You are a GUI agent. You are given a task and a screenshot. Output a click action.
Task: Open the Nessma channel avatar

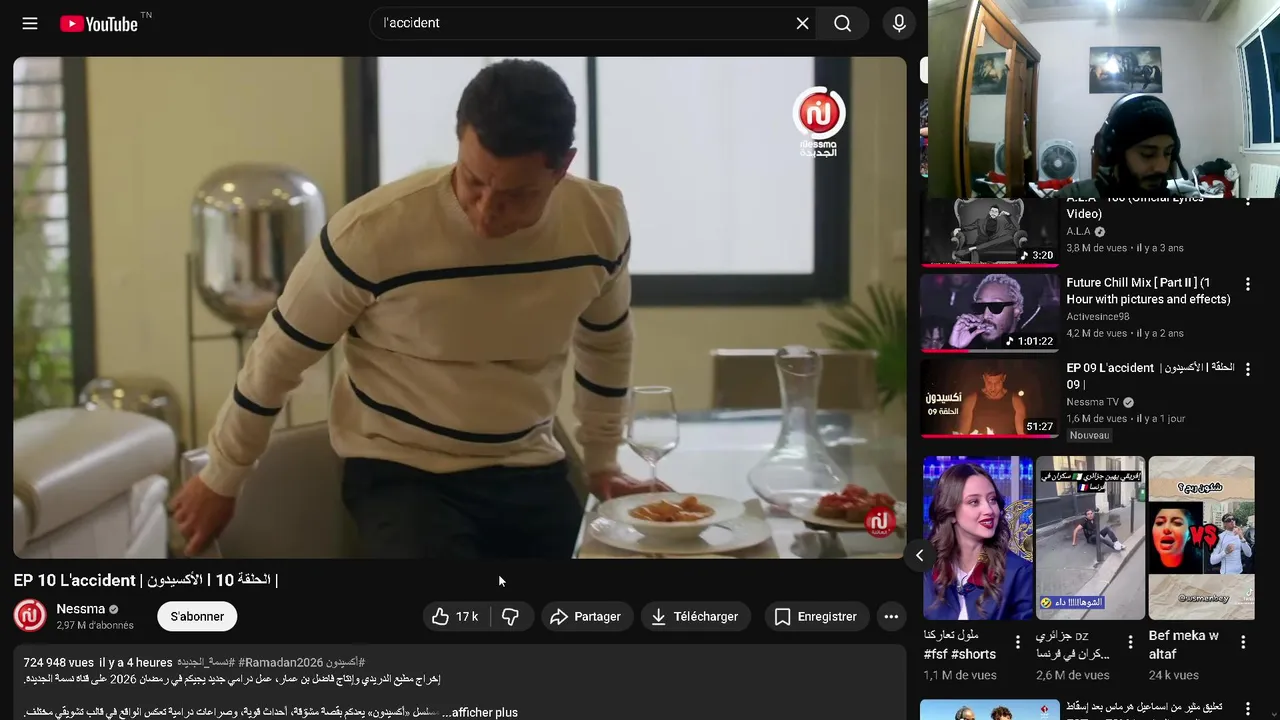pyautogui.click(x=30, y=615)
